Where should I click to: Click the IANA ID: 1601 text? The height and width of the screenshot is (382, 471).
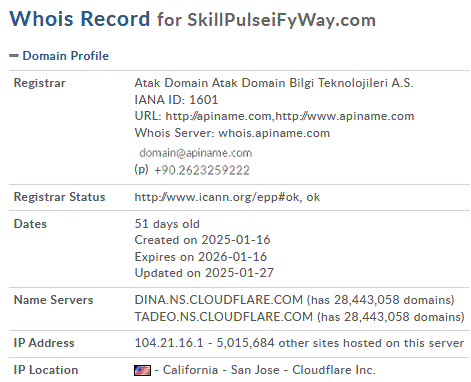[176, 100]
